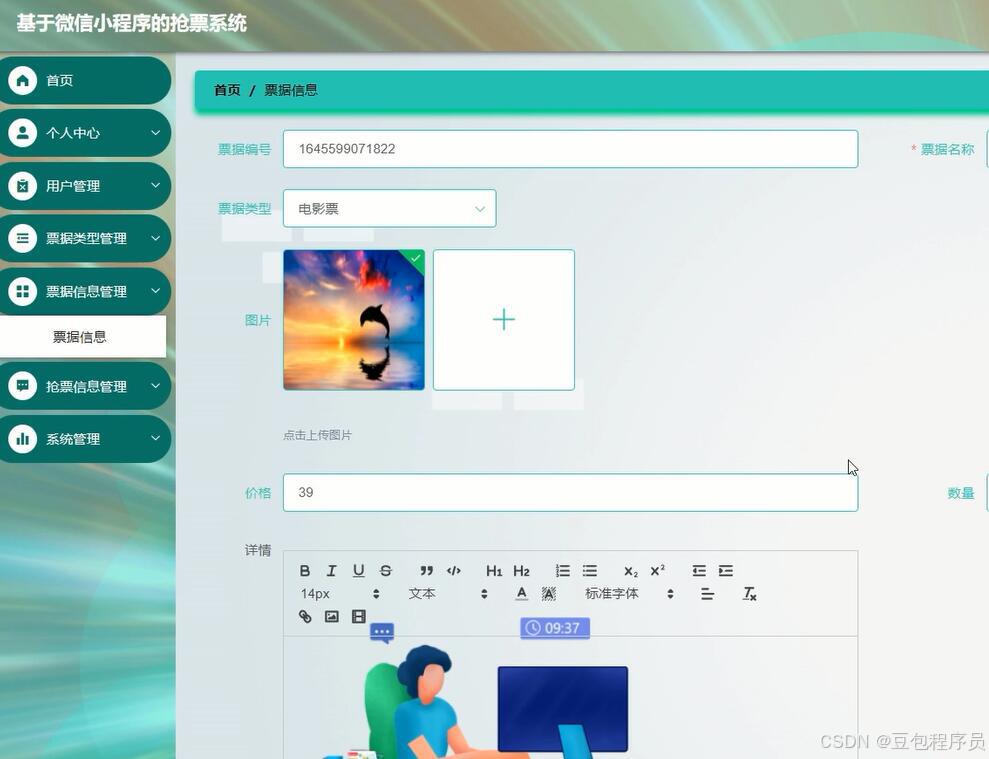Expand the 用户管理 sidebar section
989x759 pixels.
pyautogui.click(x=85, y=186)
